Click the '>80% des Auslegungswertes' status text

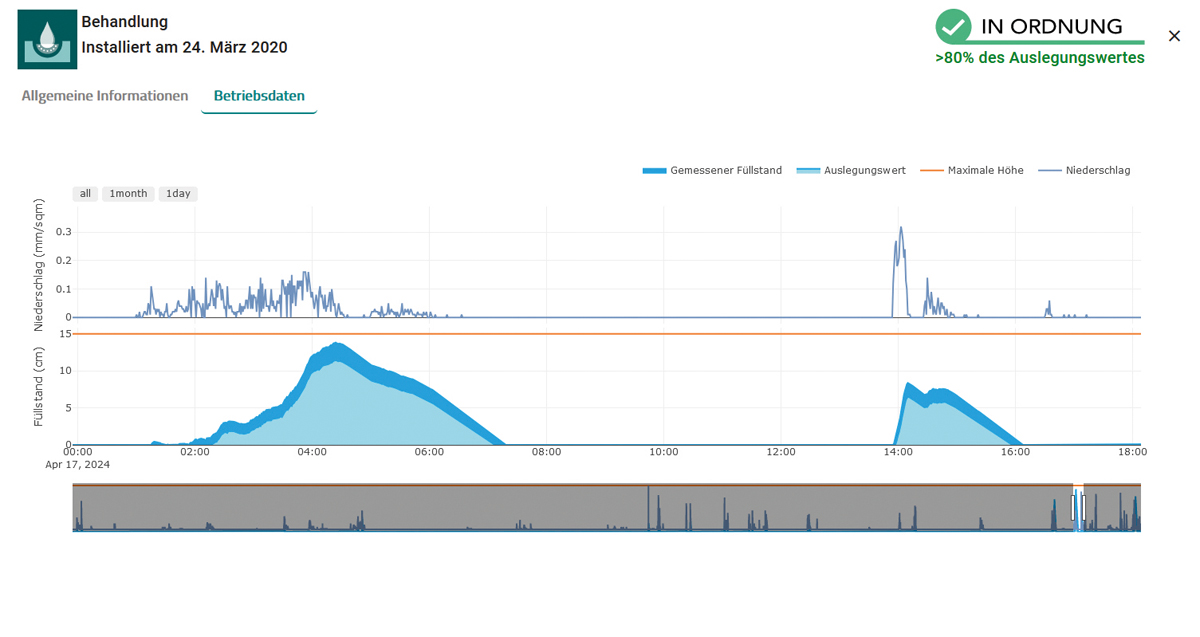tap(1040, 58)
